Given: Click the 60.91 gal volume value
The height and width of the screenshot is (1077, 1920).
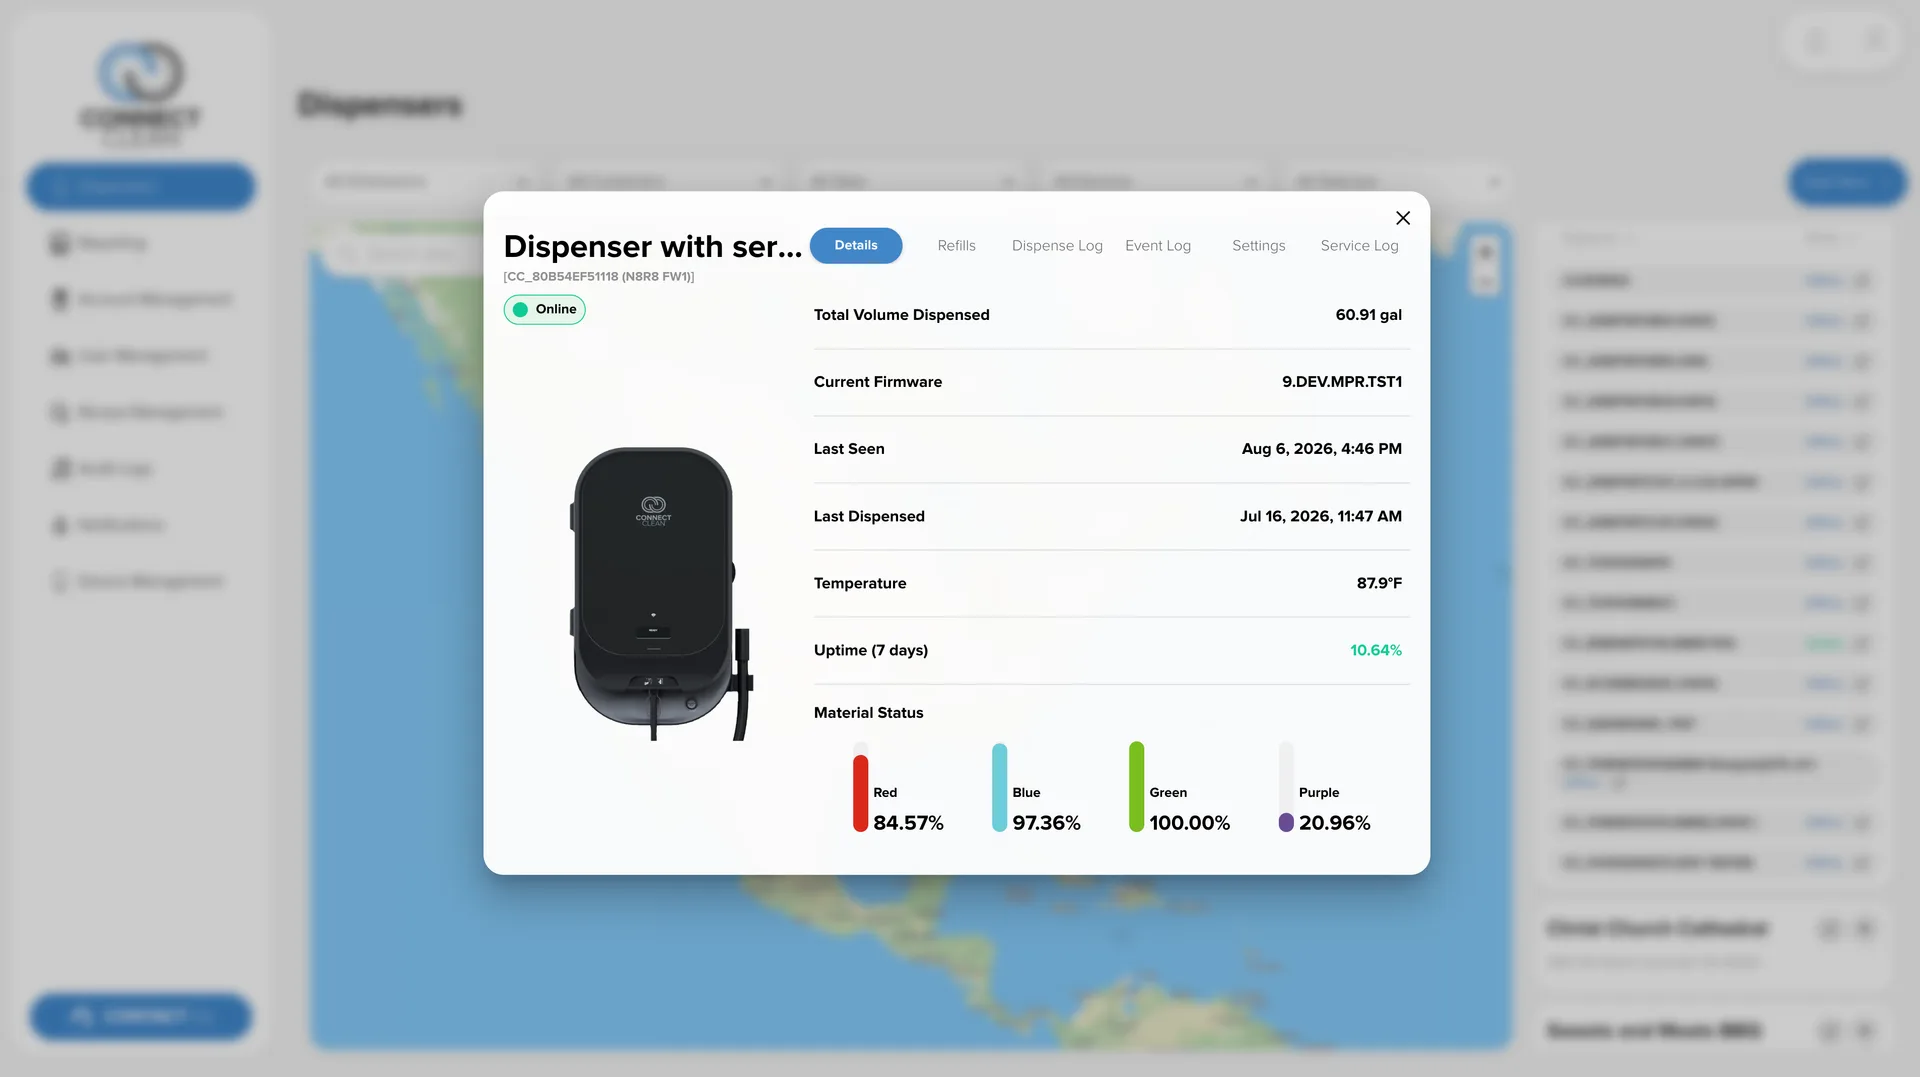Looking at the screenshot, I should point(1369,315).
